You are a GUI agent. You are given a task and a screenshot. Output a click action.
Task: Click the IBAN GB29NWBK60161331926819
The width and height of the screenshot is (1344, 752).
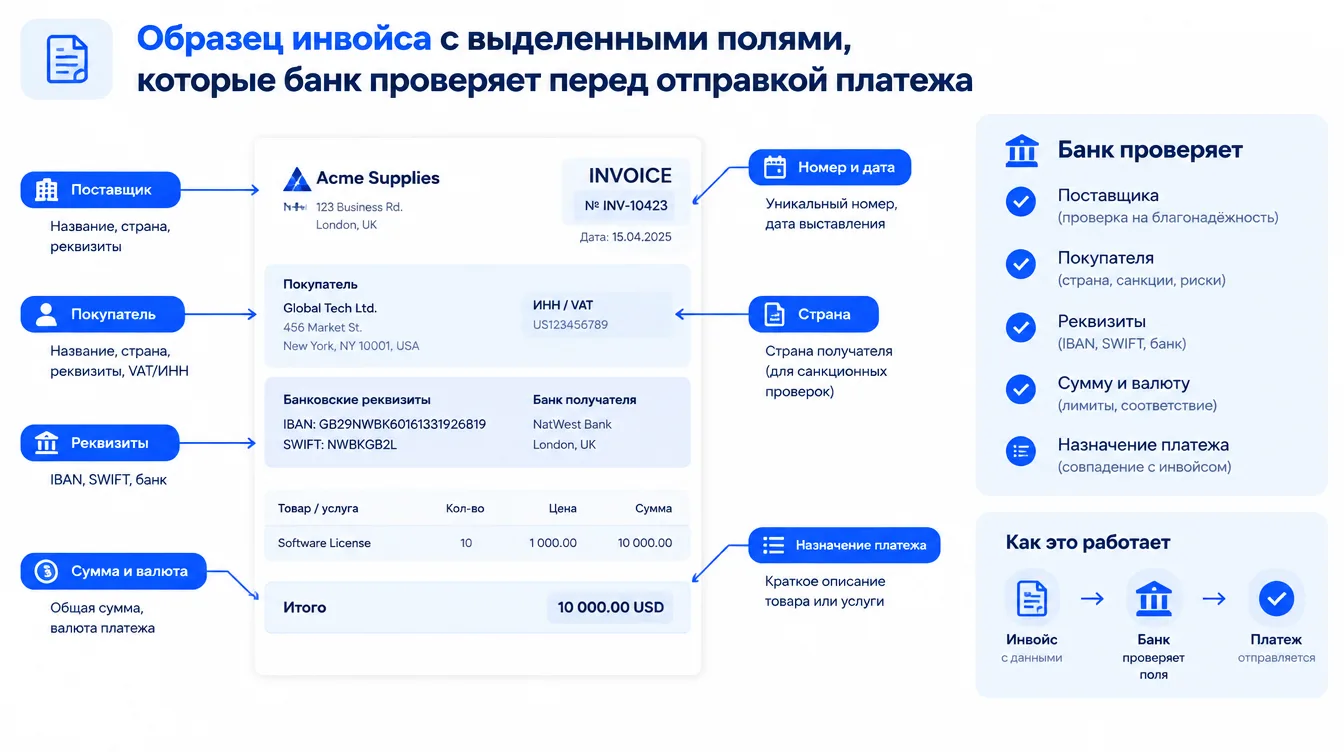[x=384, y=424]
